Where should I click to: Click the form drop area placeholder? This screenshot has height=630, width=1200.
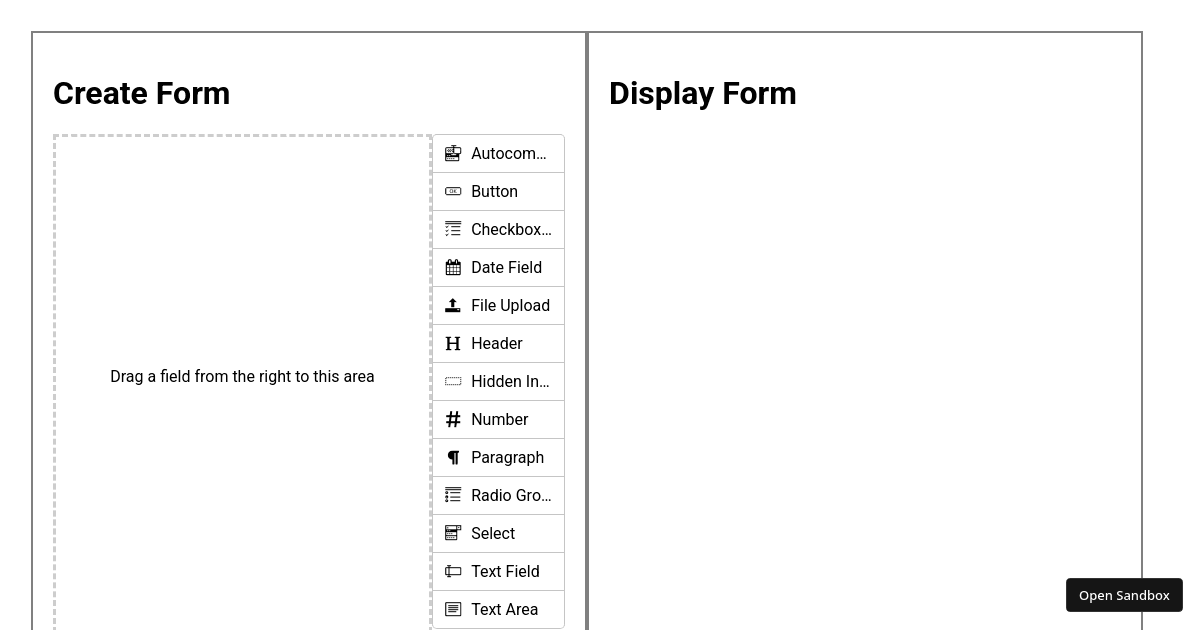(x=242, y=377)
